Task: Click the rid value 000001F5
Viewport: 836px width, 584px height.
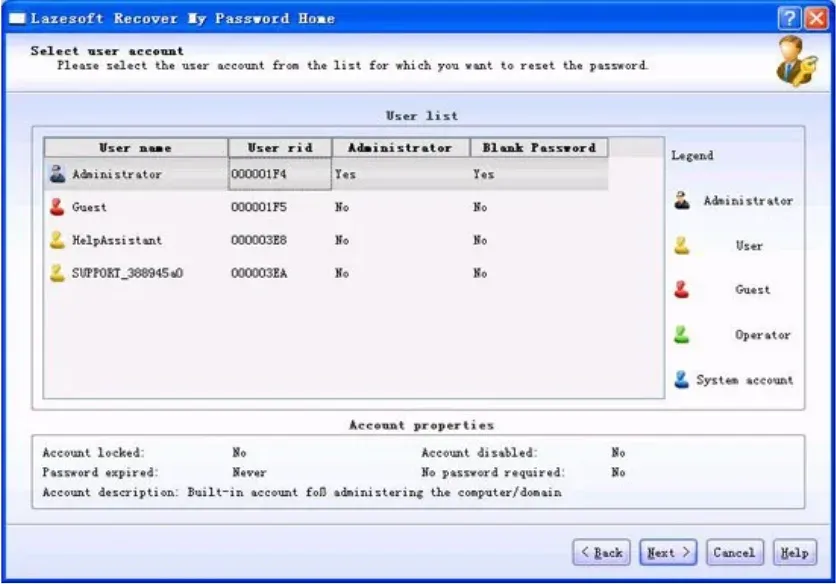Action: click(x=259, y=207)
